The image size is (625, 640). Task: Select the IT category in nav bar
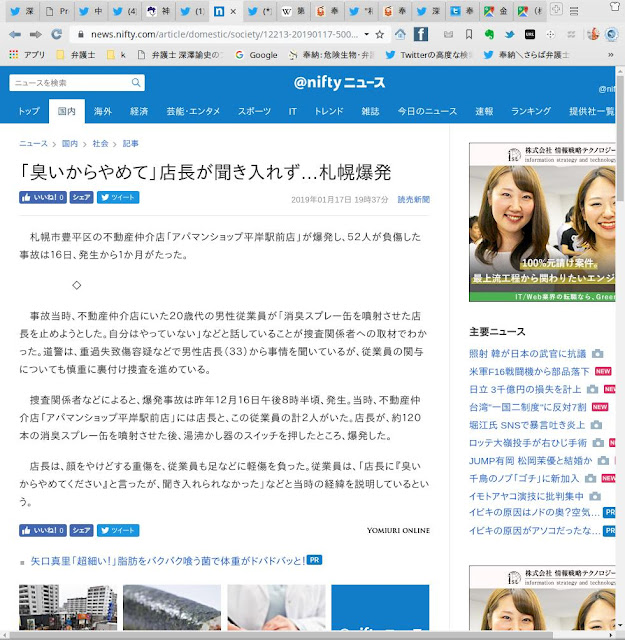pos(292,111)
